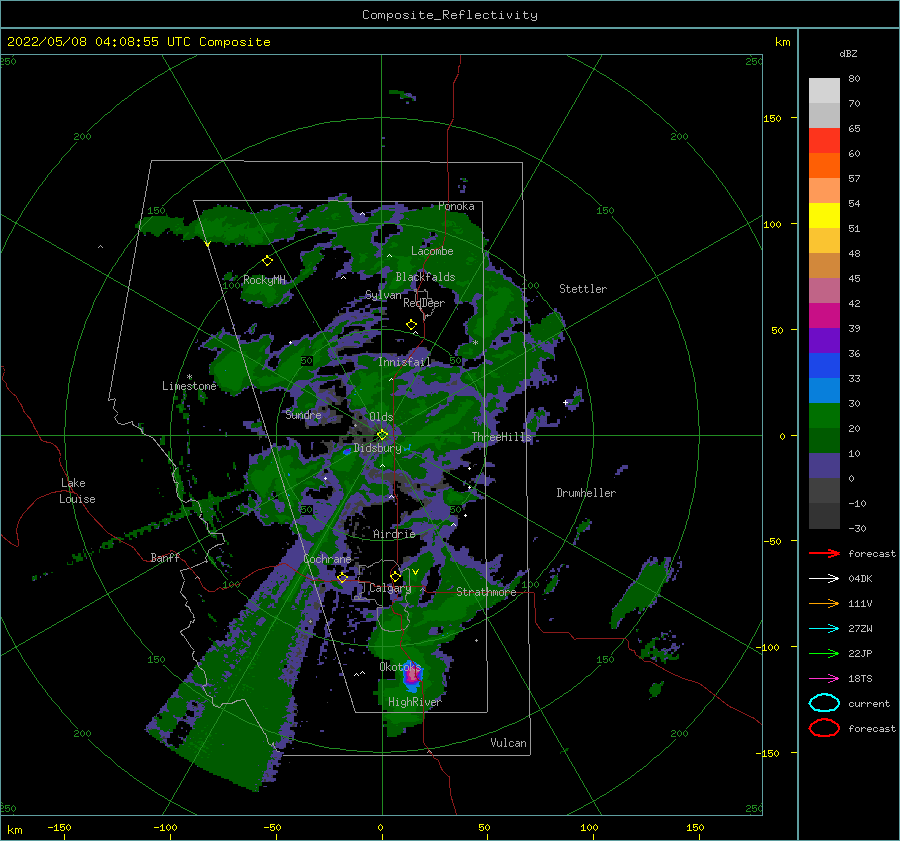Click the 18TS legend text
Screen dimensions: 900x841
tap(860, 679)
